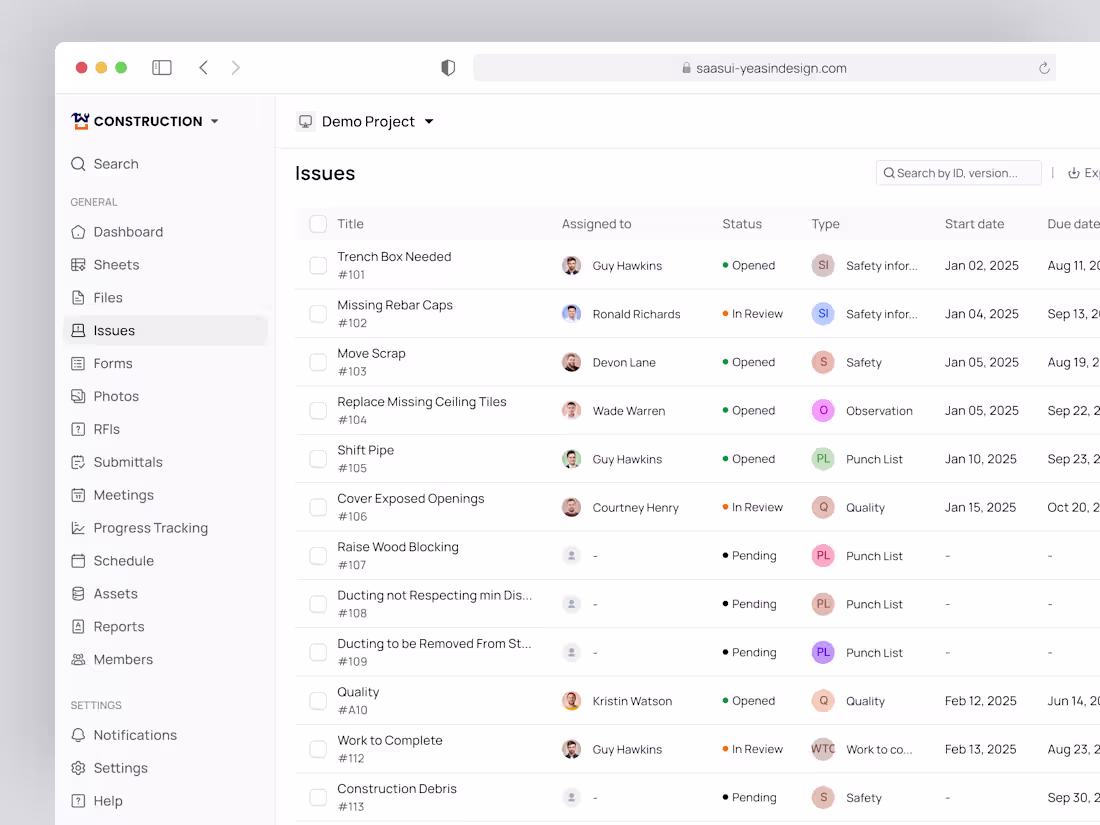The height and width of the screenshot is (825, 1100).
Task: Tick the select-all checkbox in the table header
Action: 317,224
